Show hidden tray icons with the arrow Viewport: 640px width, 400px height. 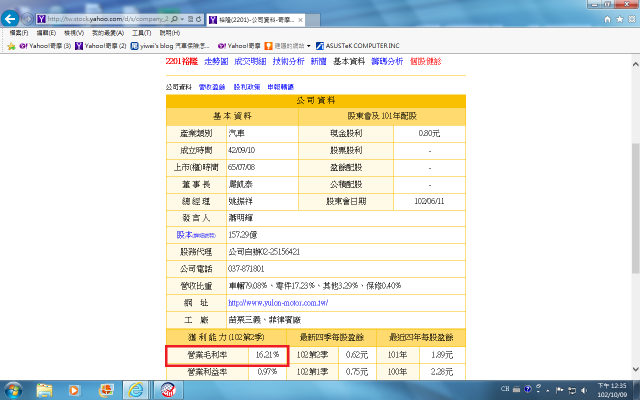[x=548, y=390]
